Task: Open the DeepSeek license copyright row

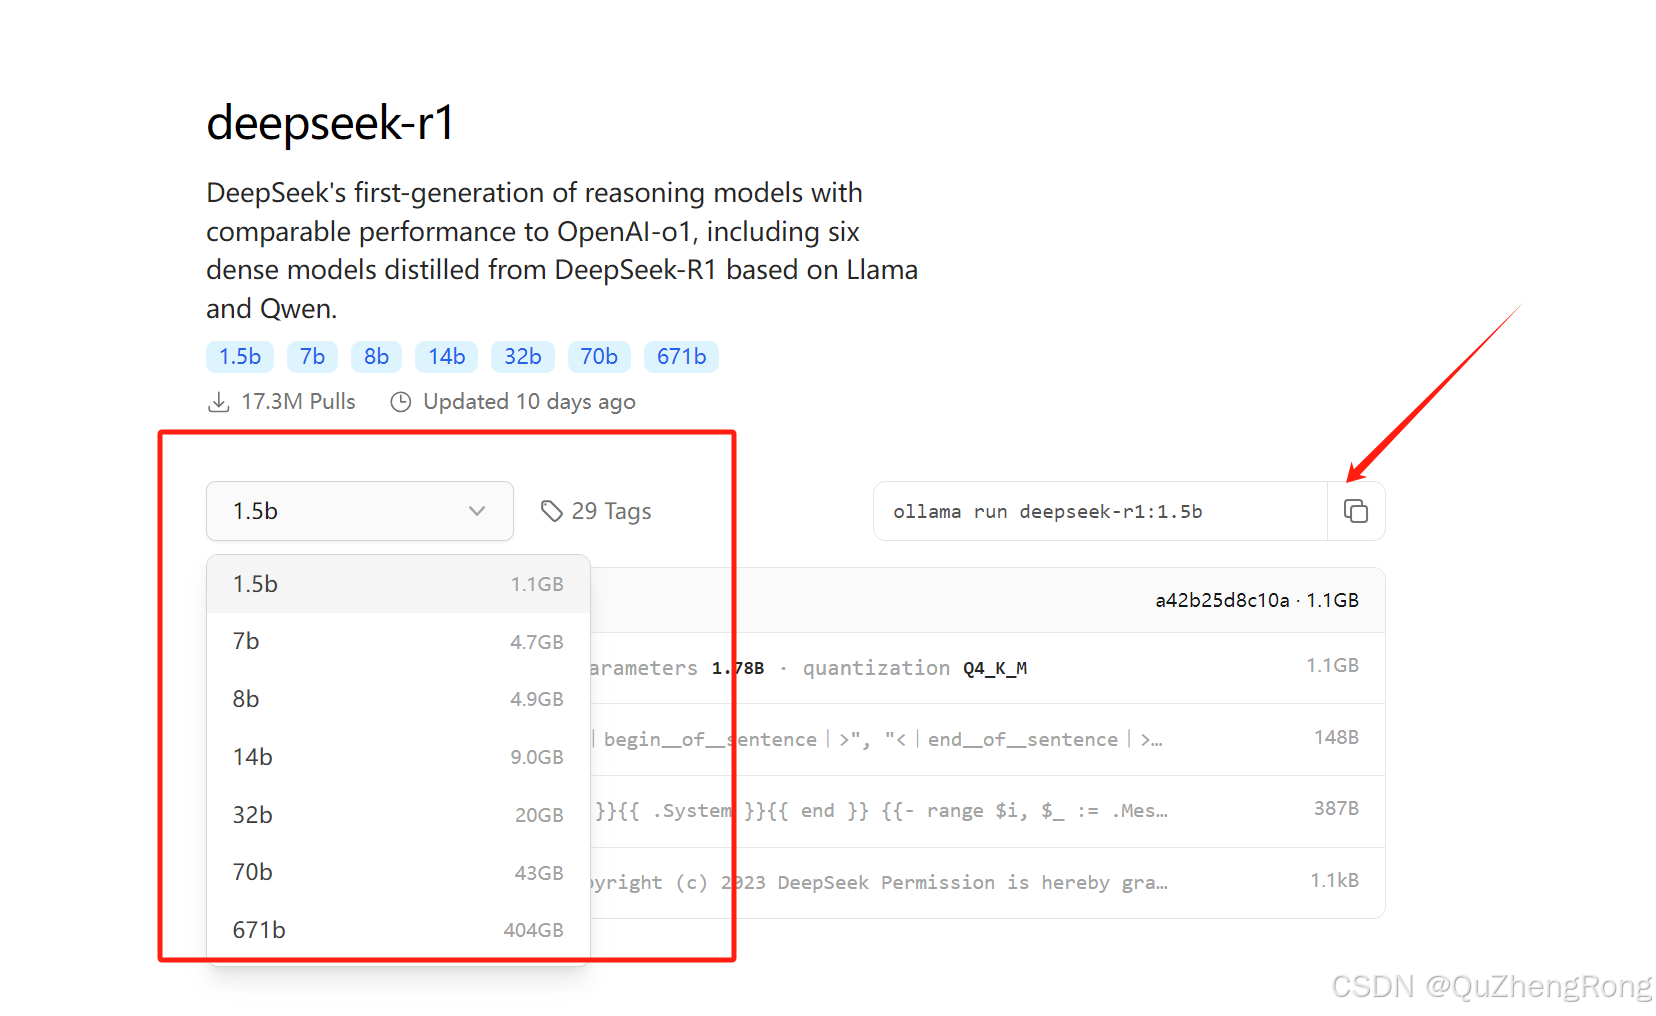Action: tap(987, 883)
